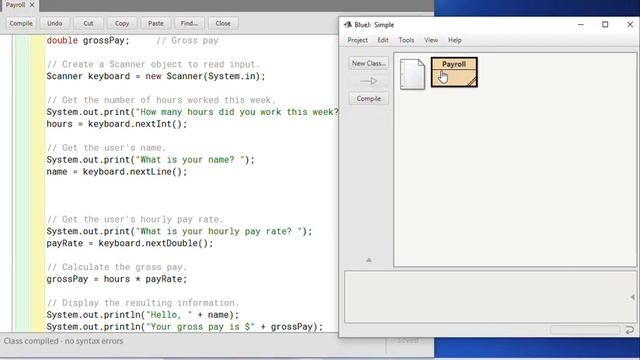The height and width of the screenshot is (360, 640).
Task: Click the small triangle expander above object bench
Action: coord(369,260)
